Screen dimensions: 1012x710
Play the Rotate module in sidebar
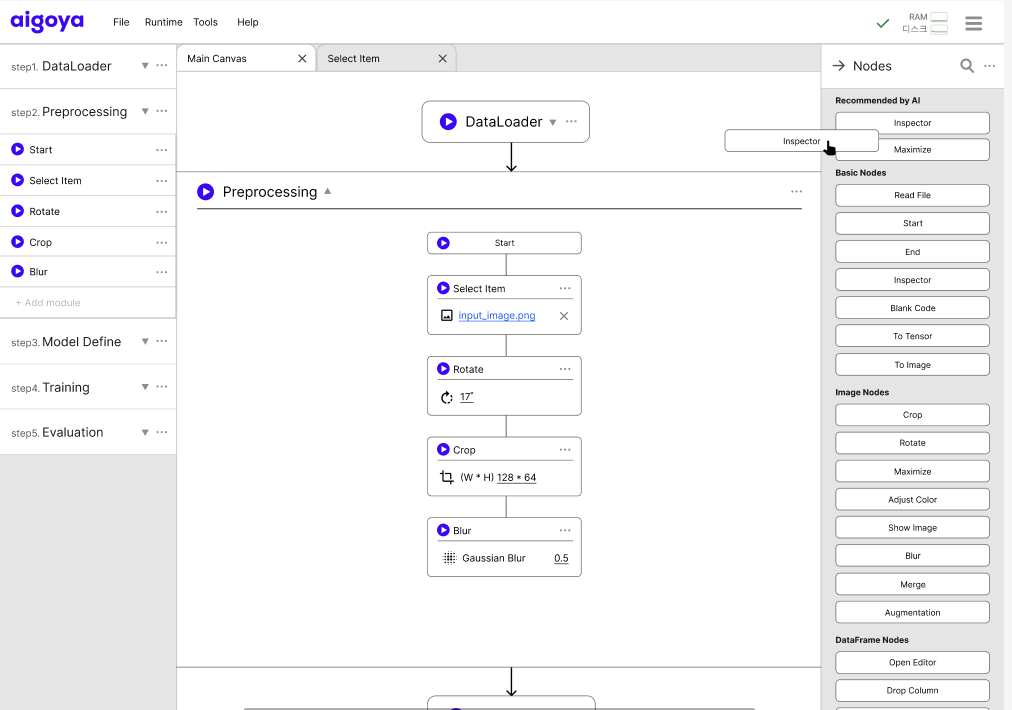click(x=17, y=211)
